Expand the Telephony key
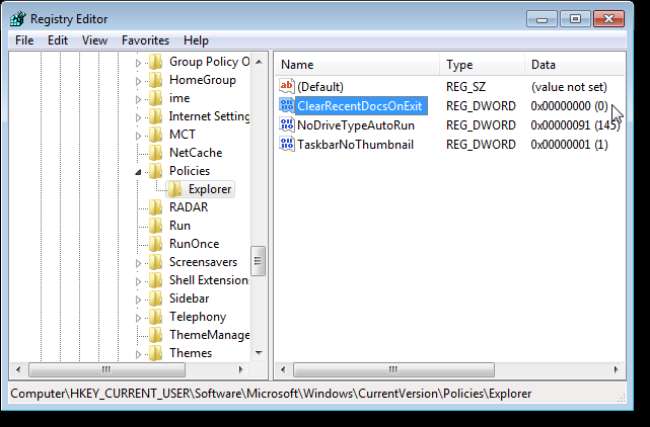The width and height of the screenshot is (650, 427). [138, 318]
